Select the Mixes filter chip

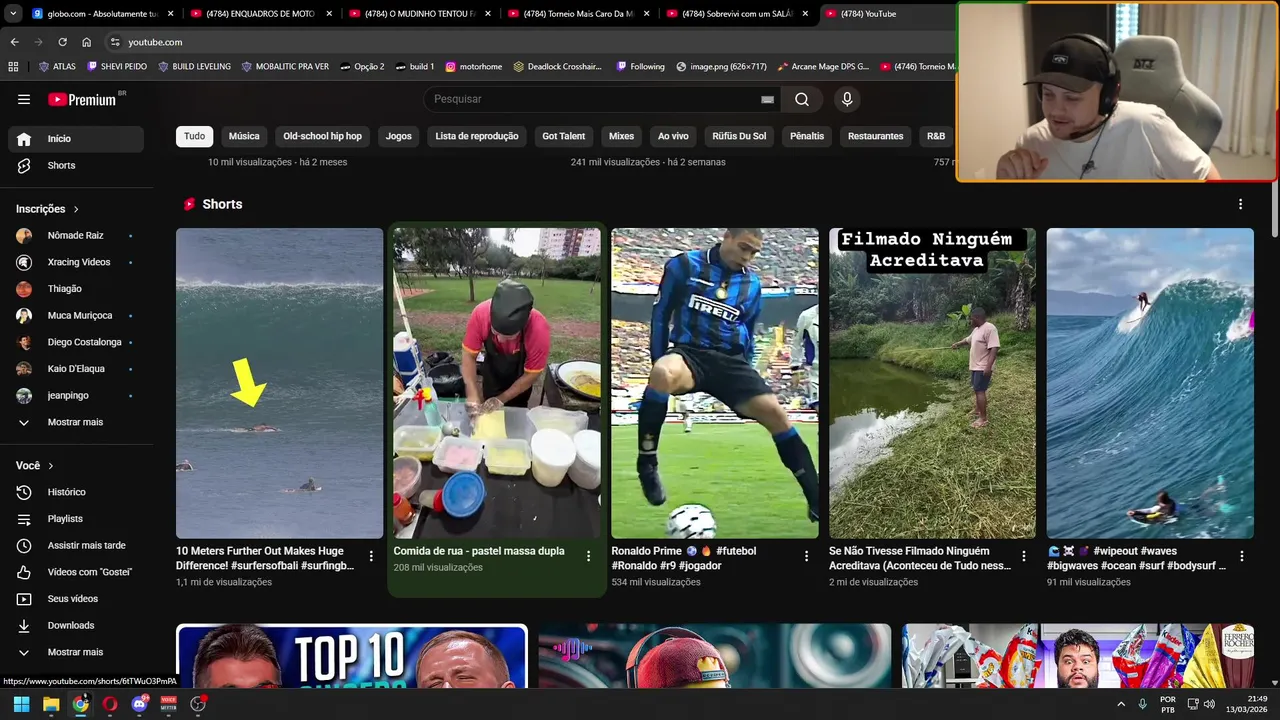(621, 136)
